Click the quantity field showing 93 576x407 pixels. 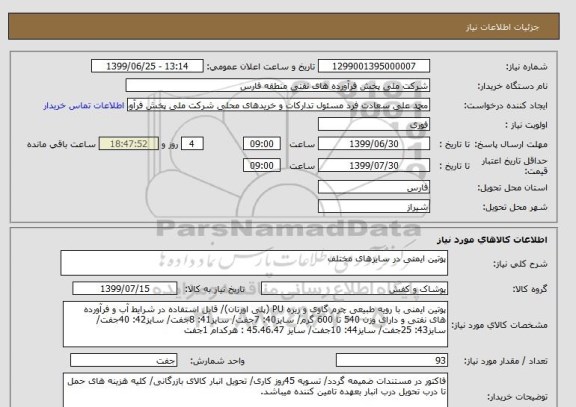click(x=392, y=361)
